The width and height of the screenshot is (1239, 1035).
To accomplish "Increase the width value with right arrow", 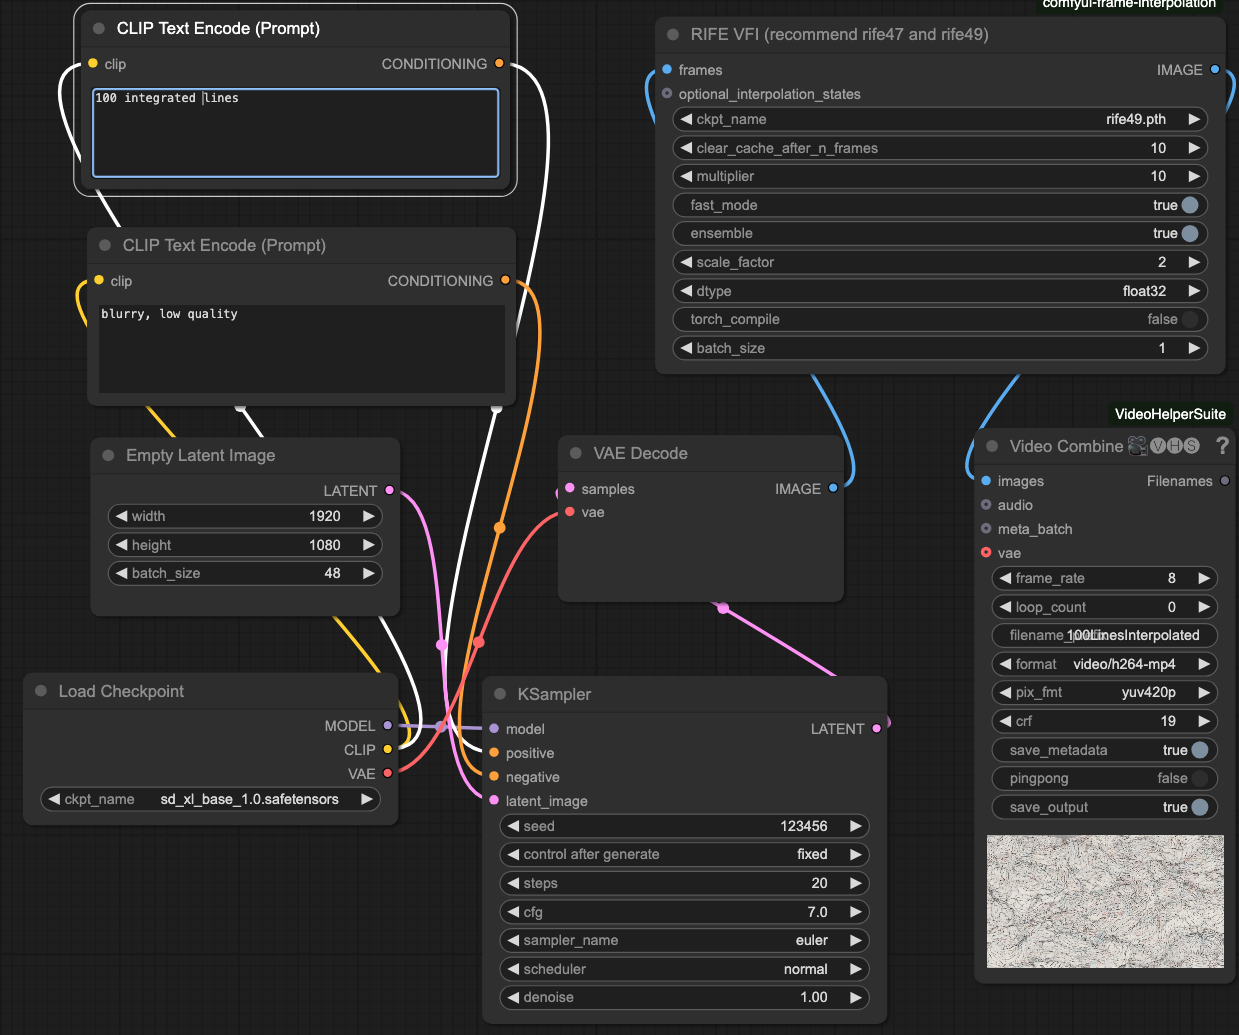I will click(x=368, y=516).
